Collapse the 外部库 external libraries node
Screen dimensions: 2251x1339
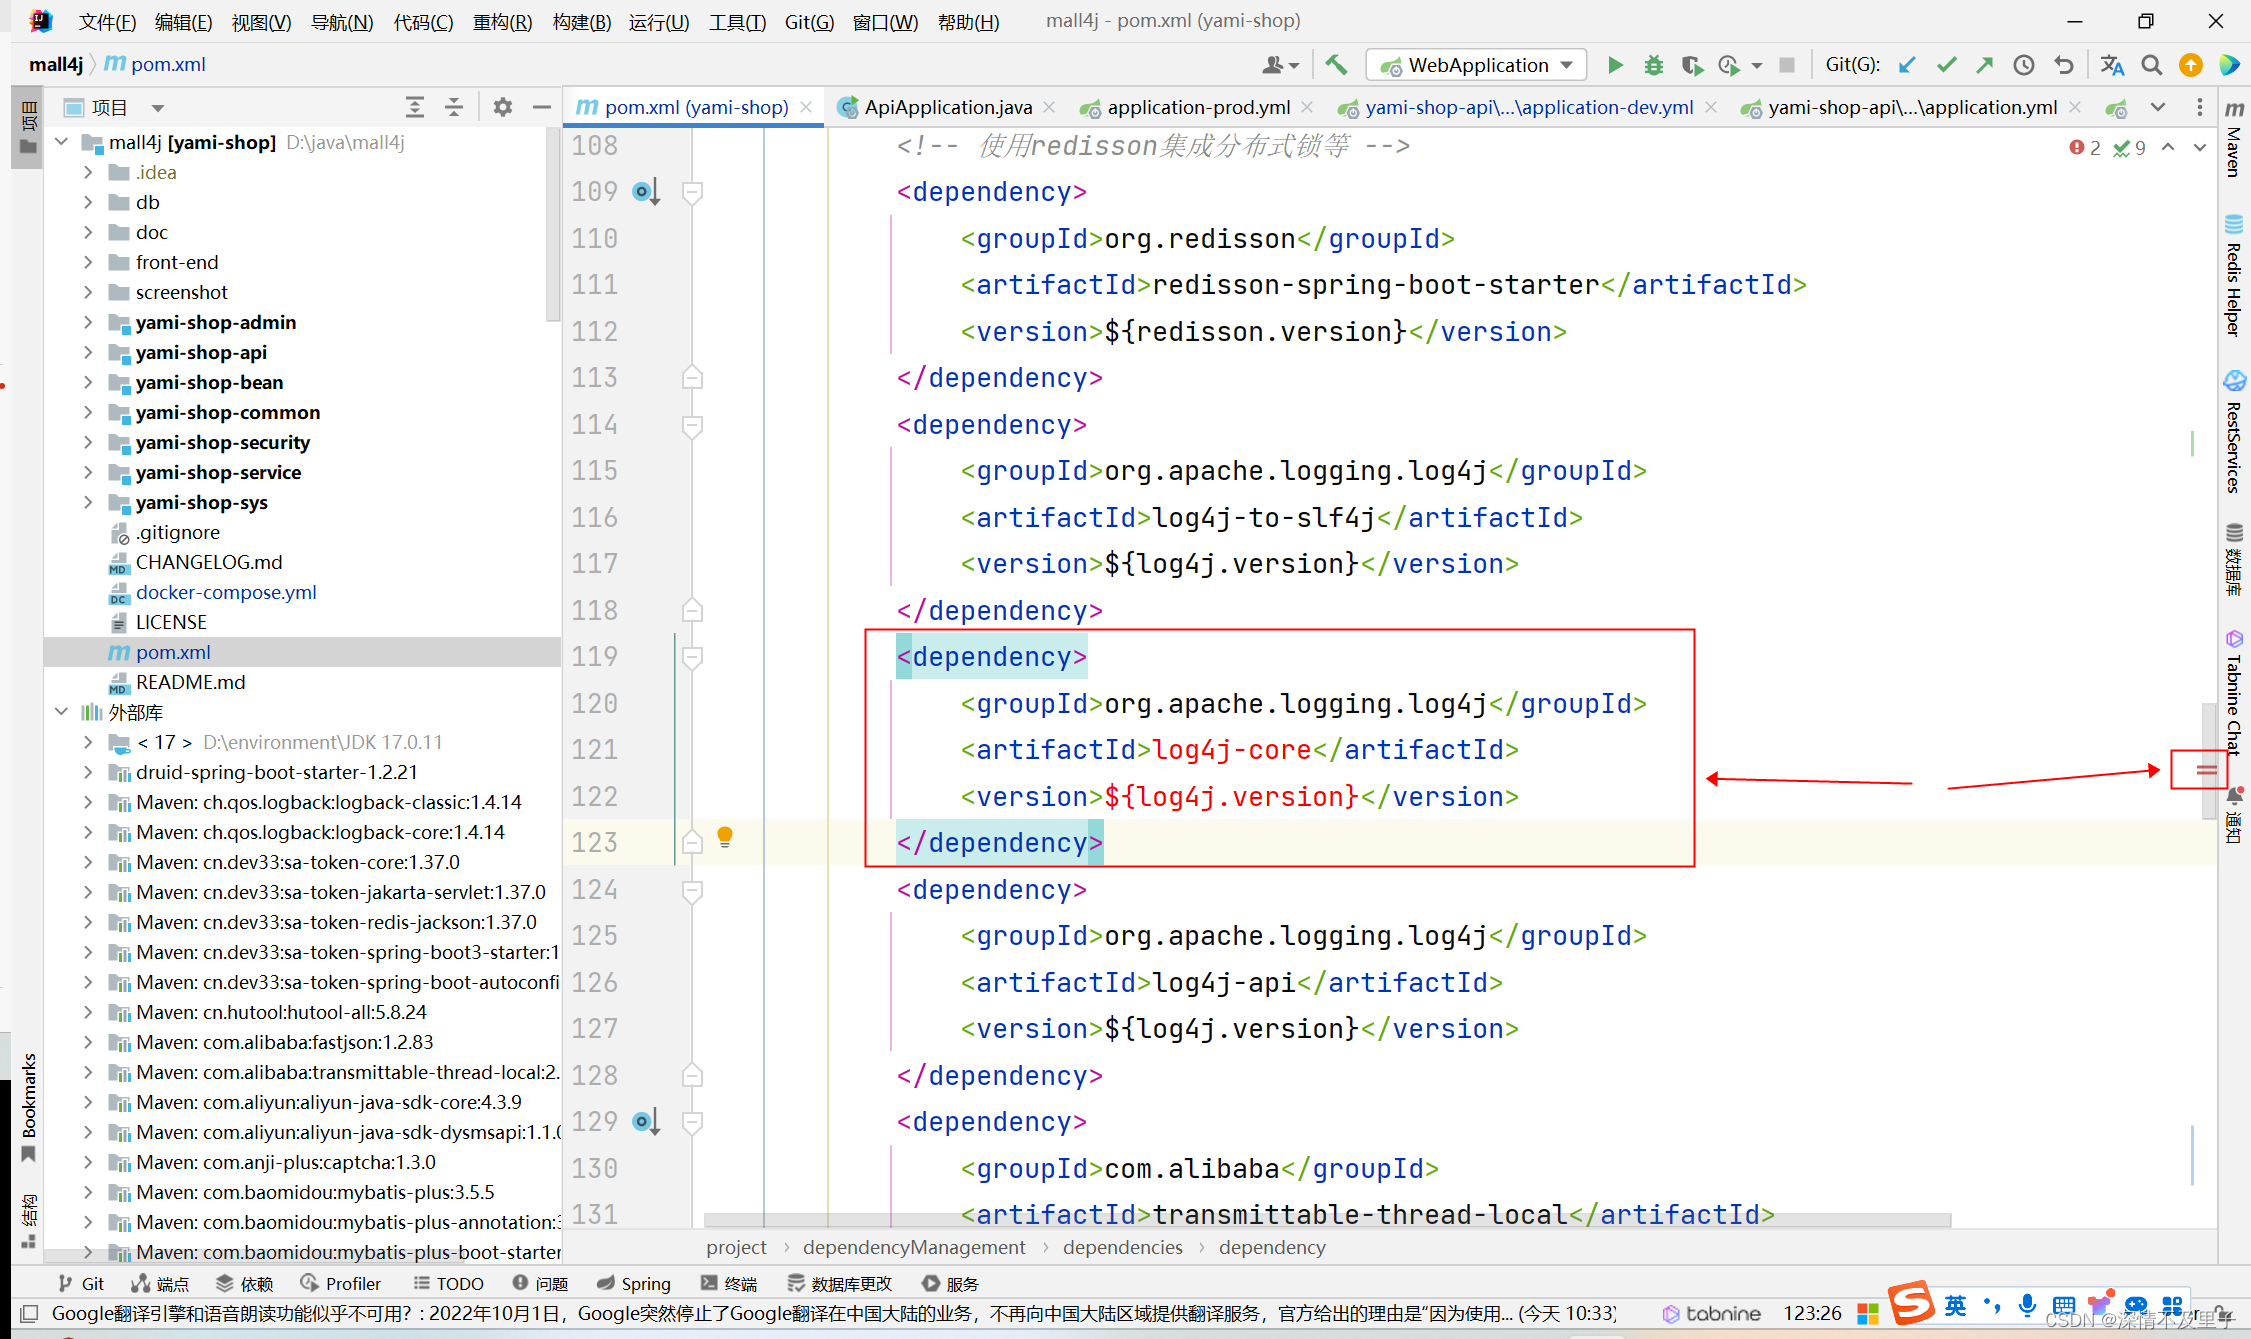(x=62, y=712)
